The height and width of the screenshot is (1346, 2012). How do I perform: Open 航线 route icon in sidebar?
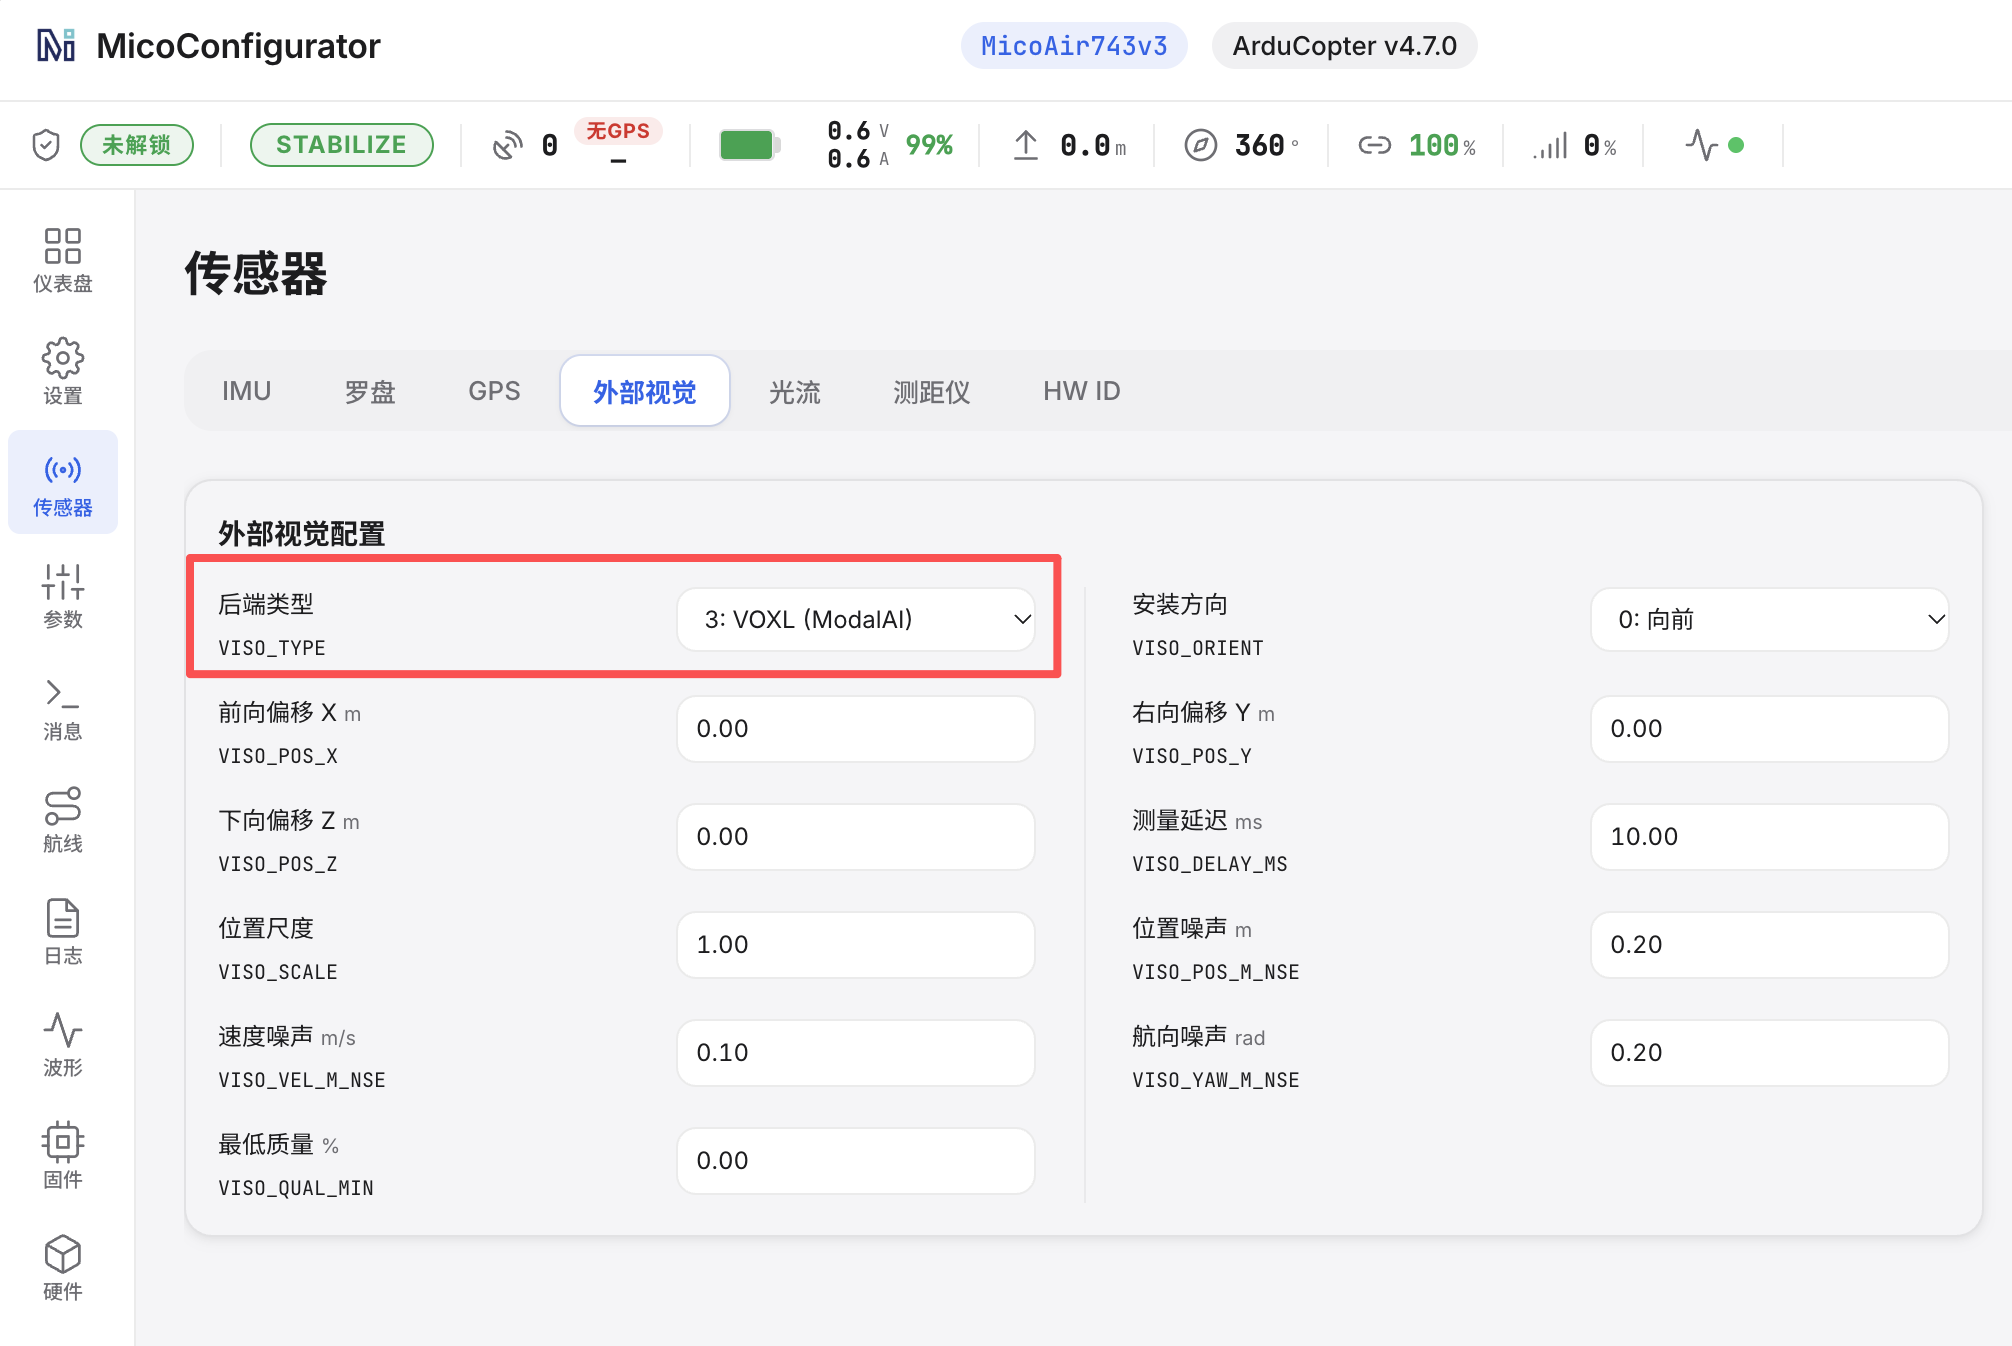[x=63, y=820]
